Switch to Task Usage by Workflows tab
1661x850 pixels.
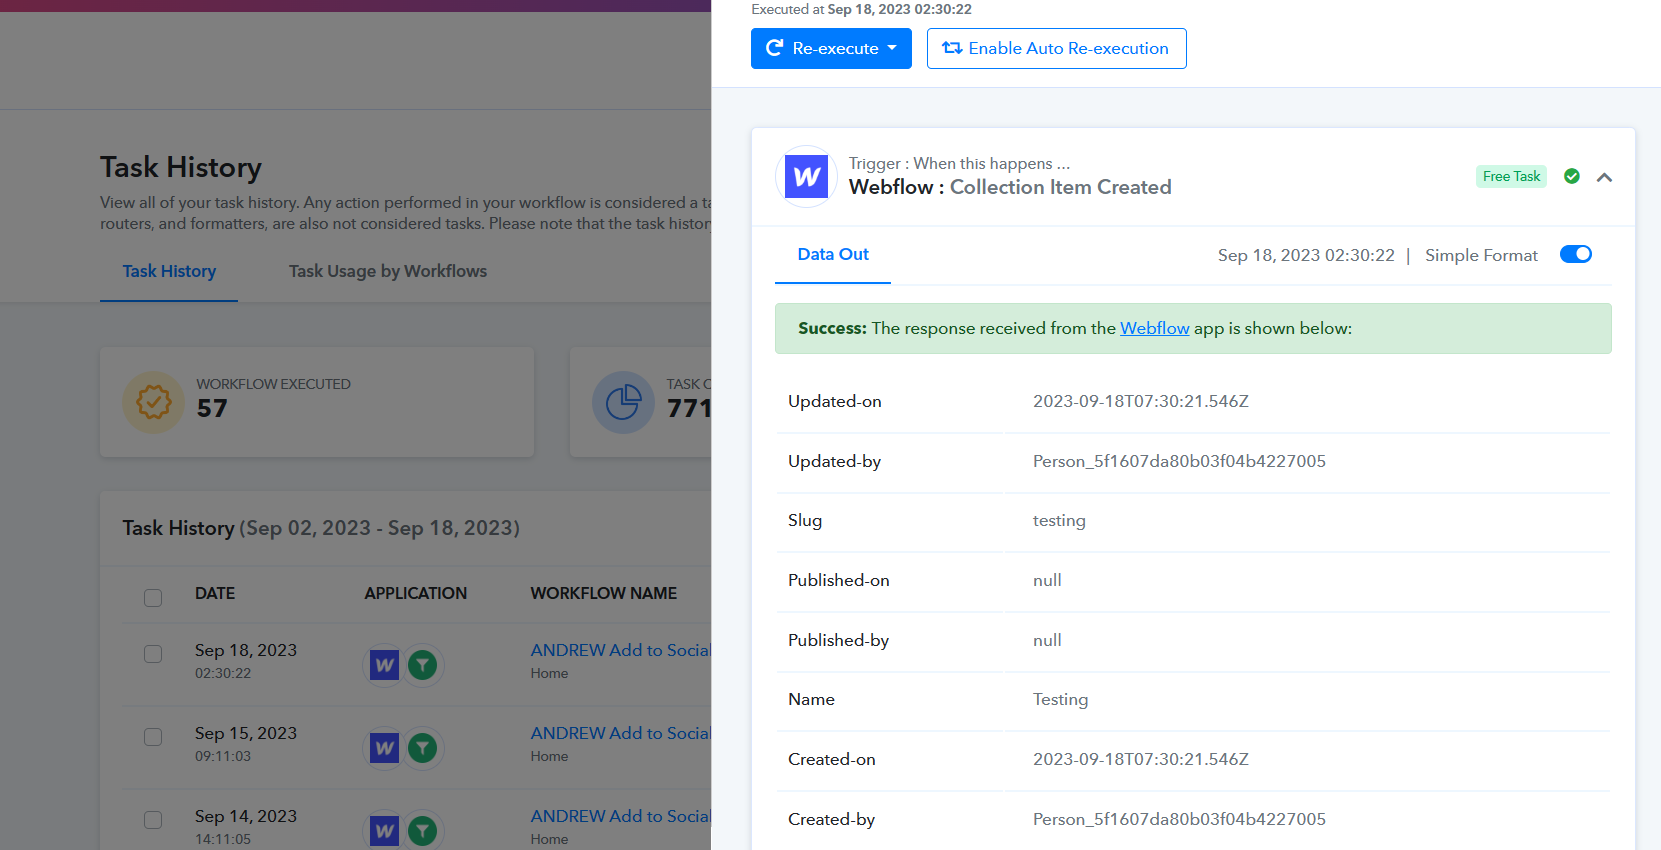388,271
